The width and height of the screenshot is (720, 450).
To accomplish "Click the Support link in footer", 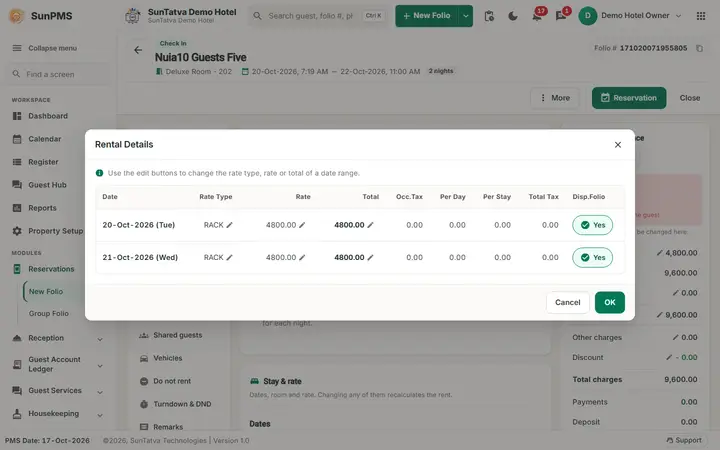I will coord(684,440).
